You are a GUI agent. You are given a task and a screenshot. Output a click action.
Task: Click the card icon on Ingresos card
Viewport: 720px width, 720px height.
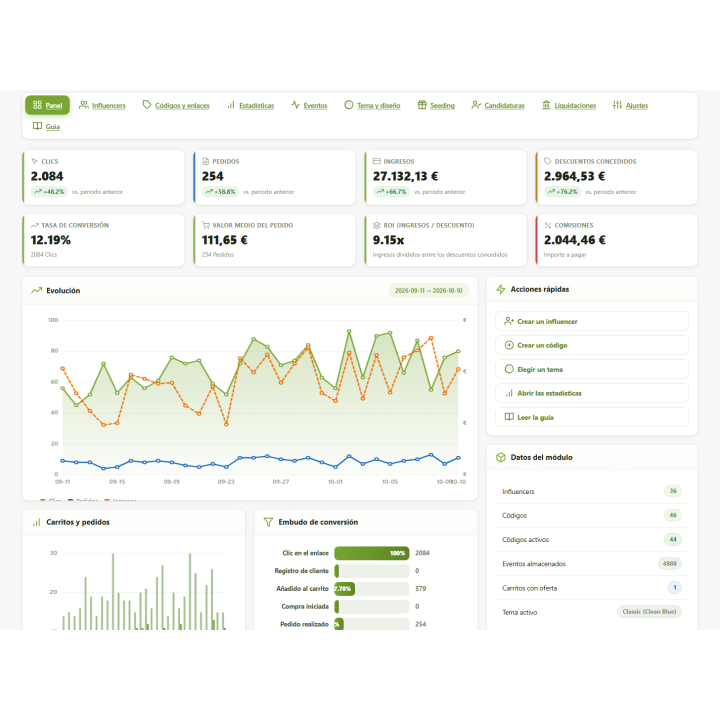coord(377,161)
